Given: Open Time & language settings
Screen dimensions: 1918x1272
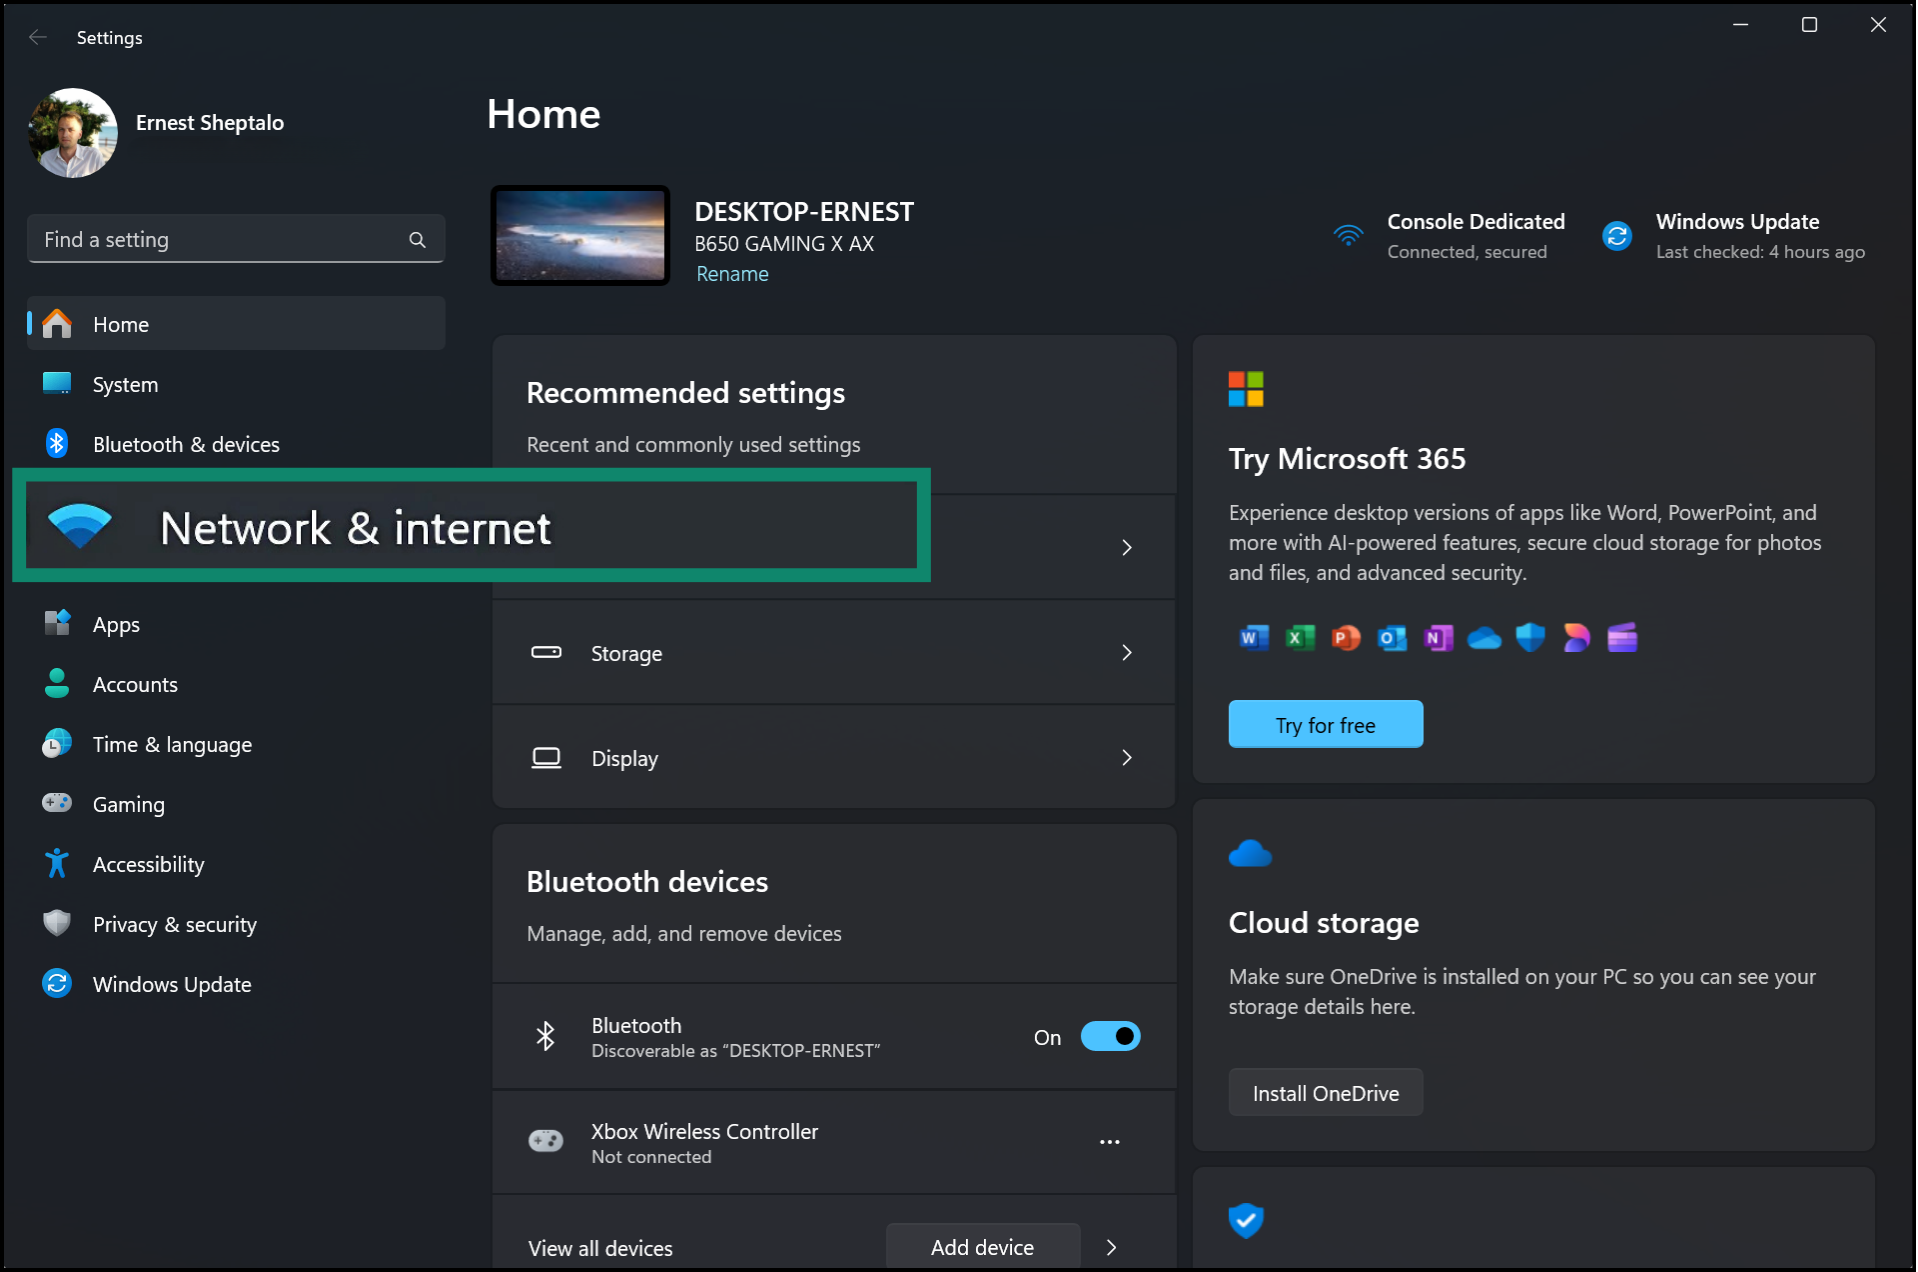Looking at the screenshot, I should (57, 743).
